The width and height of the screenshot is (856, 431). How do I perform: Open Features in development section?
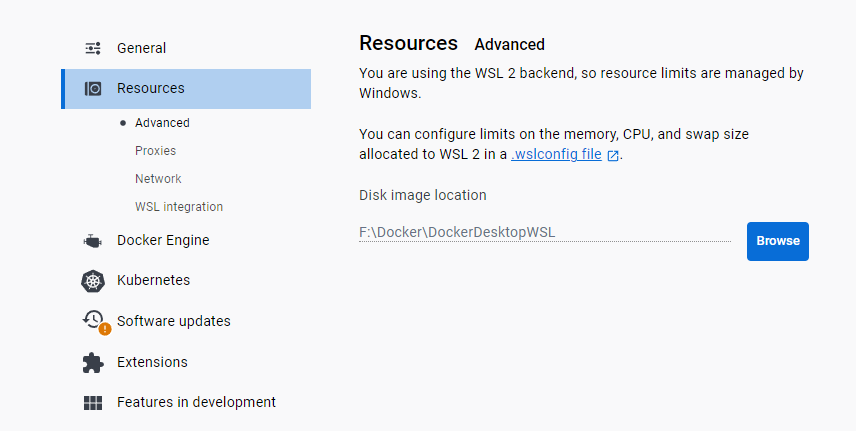click(196, 402)
